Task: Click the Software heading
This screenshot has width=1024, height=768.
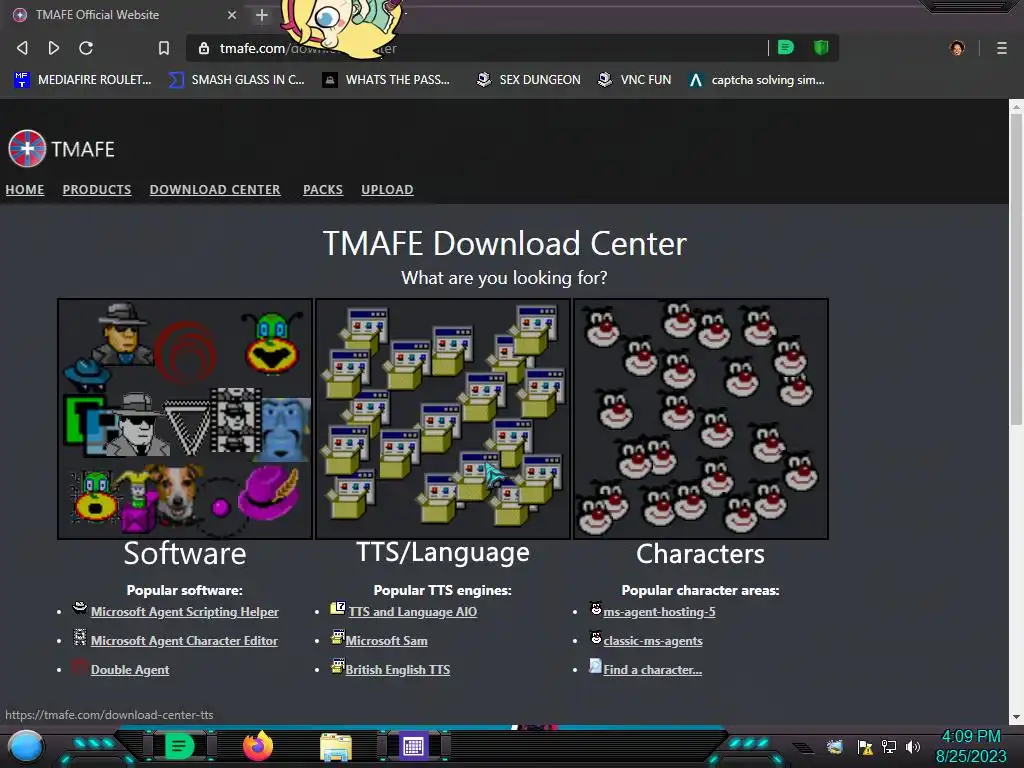Action: tap(185, 554)
